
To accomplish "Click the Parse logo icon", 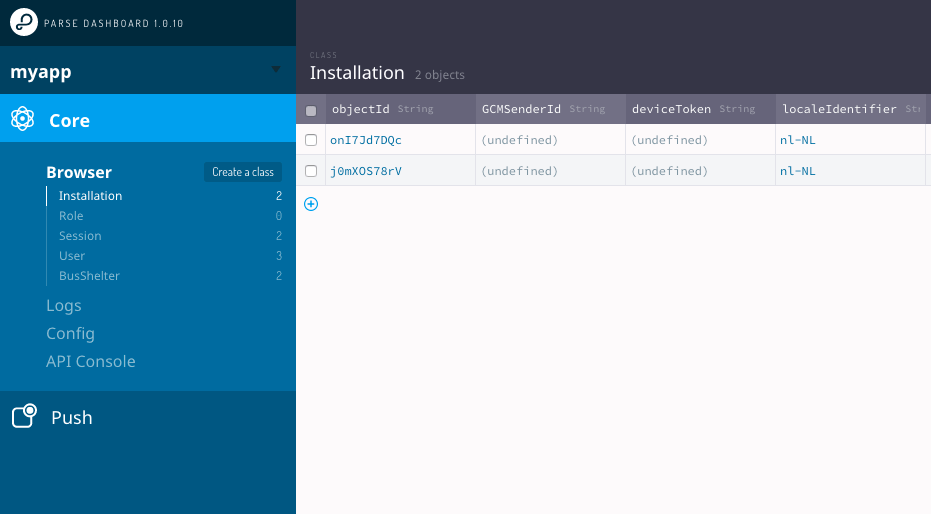I will pos(24,23).
